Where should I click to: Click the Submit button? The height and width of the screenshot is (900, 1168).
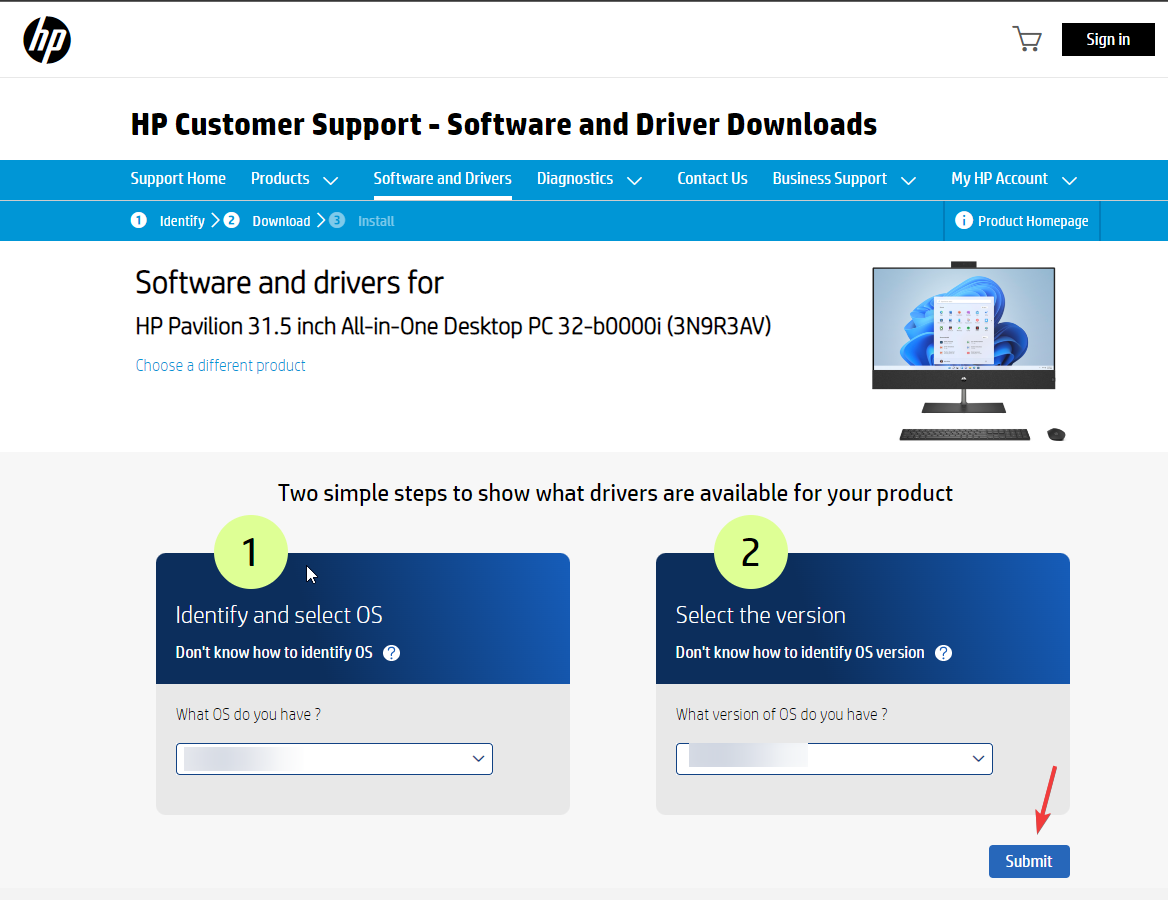point(1029,861)
